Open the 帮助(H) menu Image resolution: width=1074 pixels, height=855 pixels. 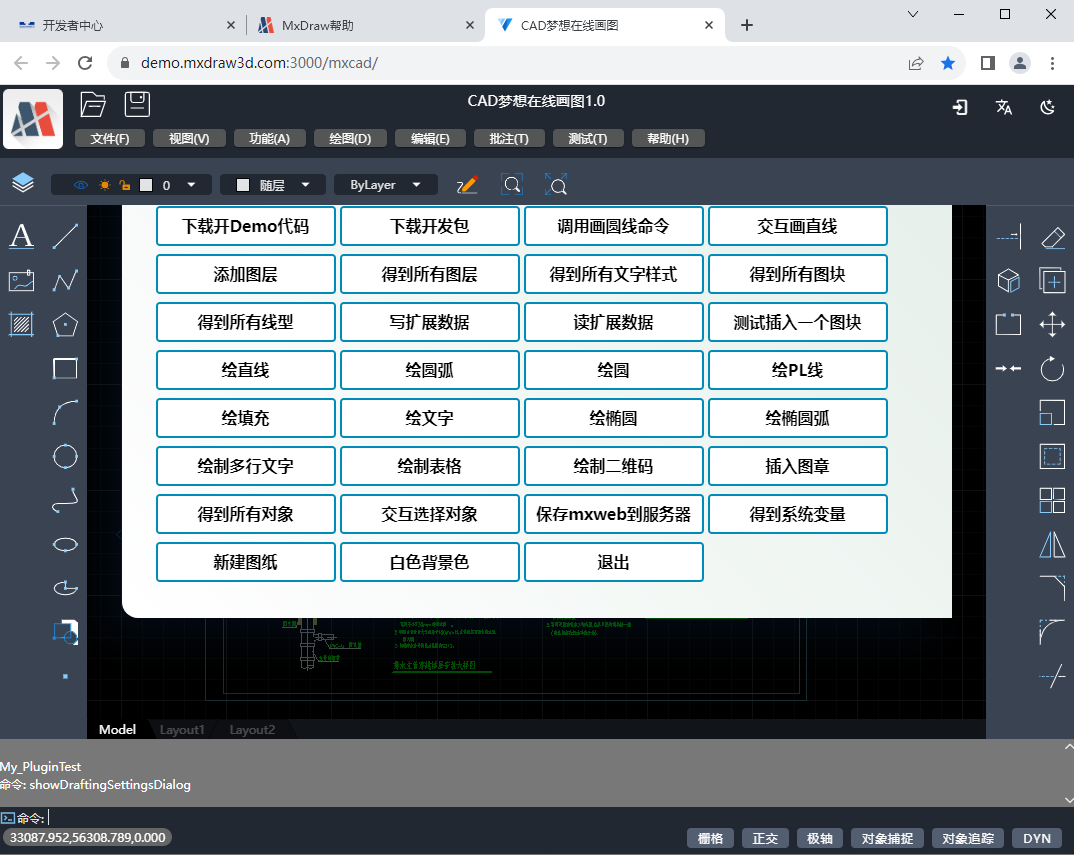click(668, 138)
